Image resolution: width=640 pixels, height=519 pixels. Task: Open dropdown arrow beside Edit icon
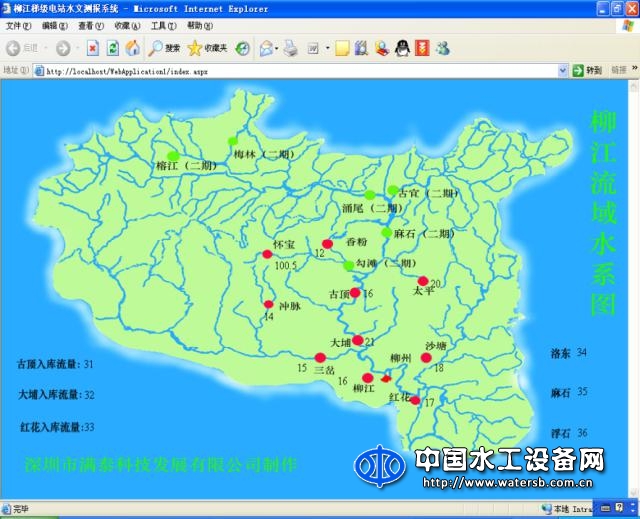[327, 48]
